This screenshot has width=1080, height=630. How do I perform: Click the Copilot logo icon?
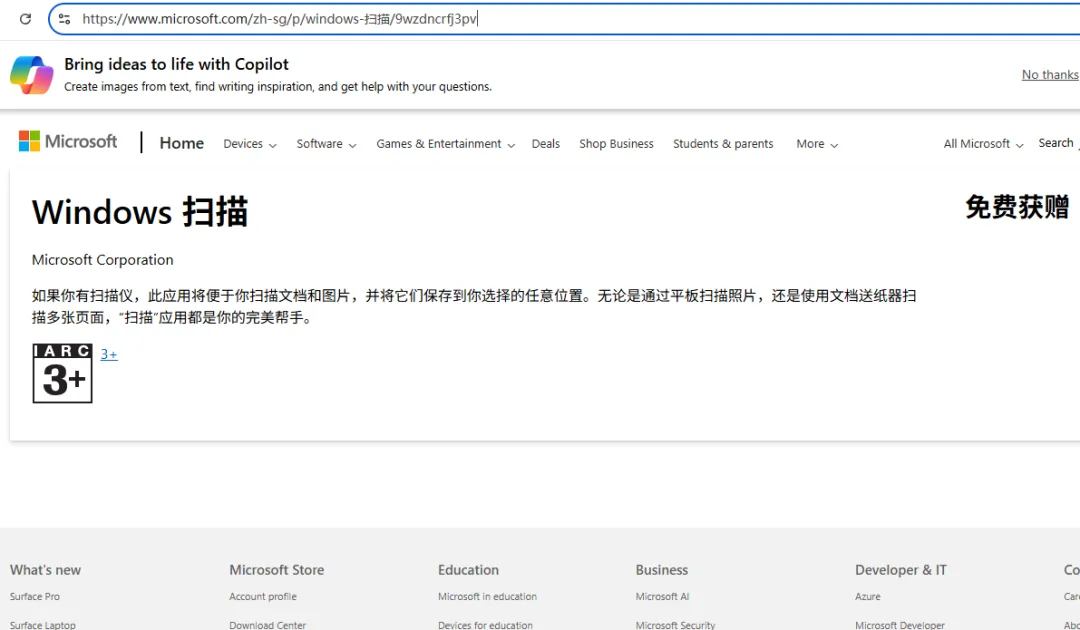click(x=32, y=74)
